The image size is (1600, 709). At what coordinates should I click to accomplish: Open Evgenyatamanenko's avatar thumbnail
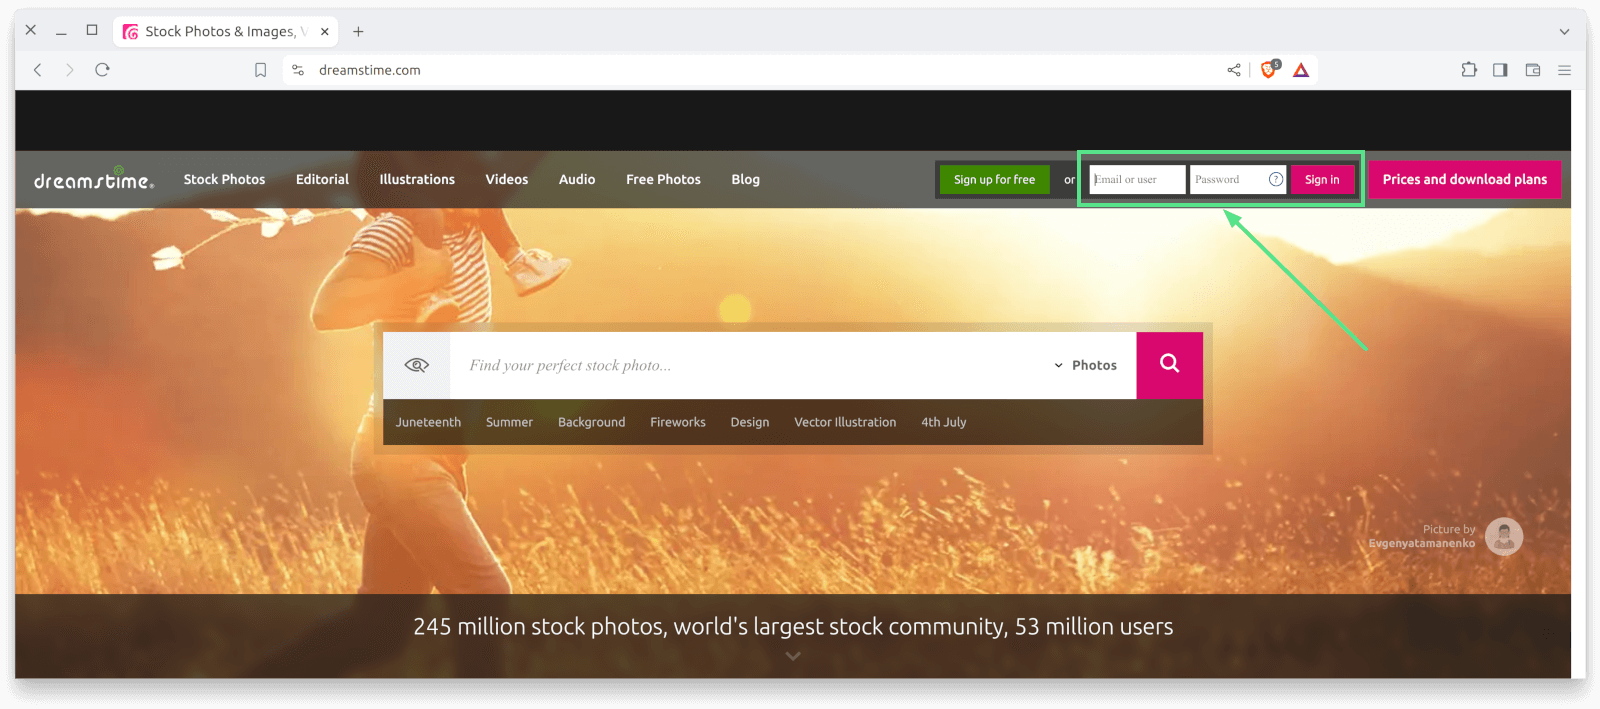coord(1504,536)
